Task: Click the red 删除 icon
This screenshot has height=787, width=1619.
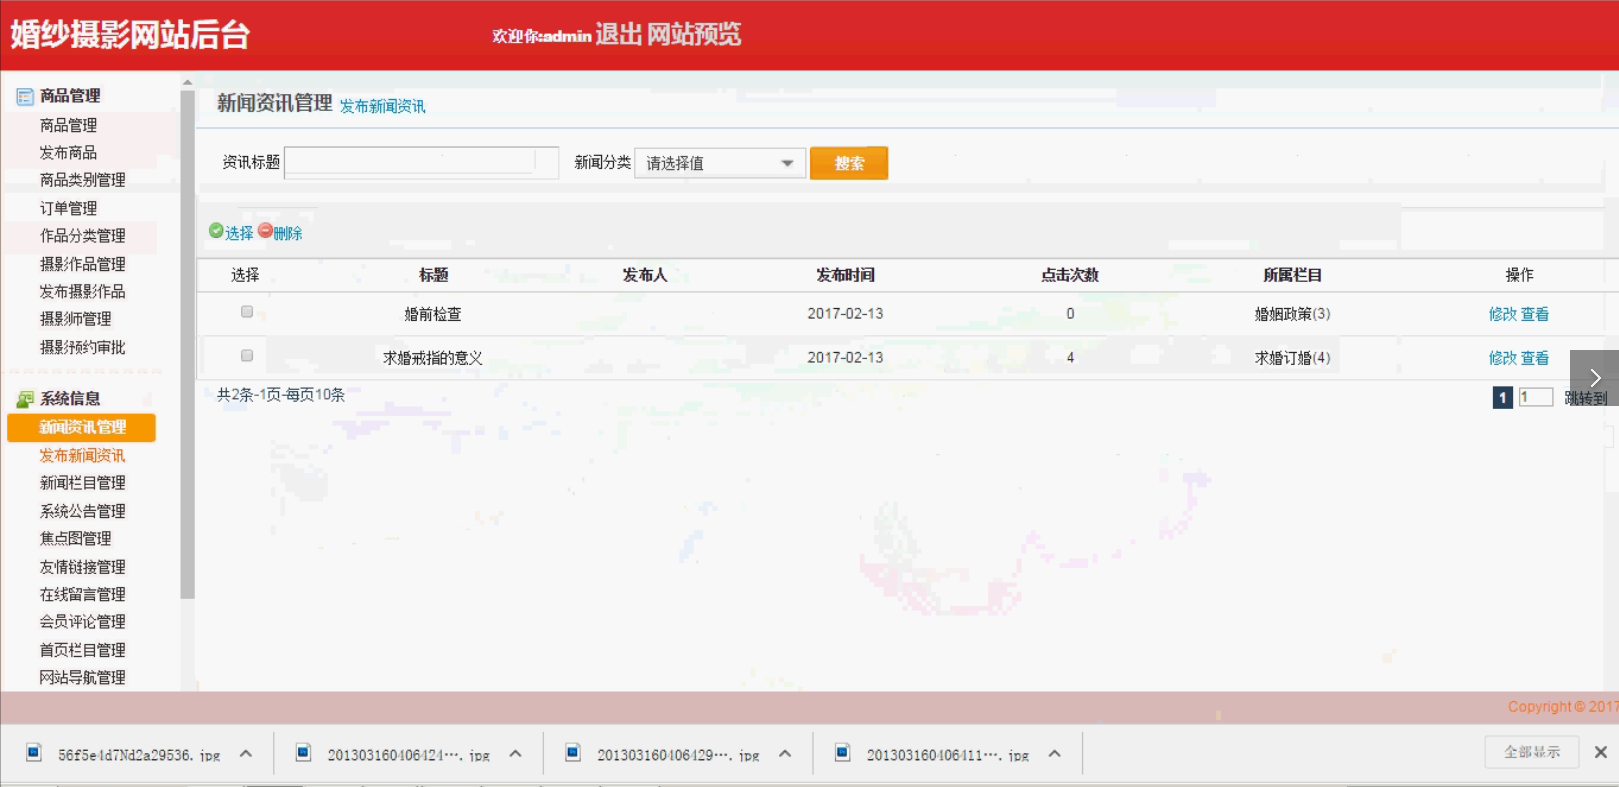Action: coord(265,231)
